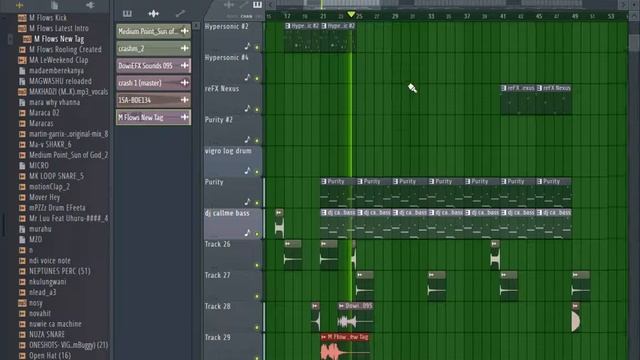Click the note icon on Hypersonic #2 track

click(247, 46)
